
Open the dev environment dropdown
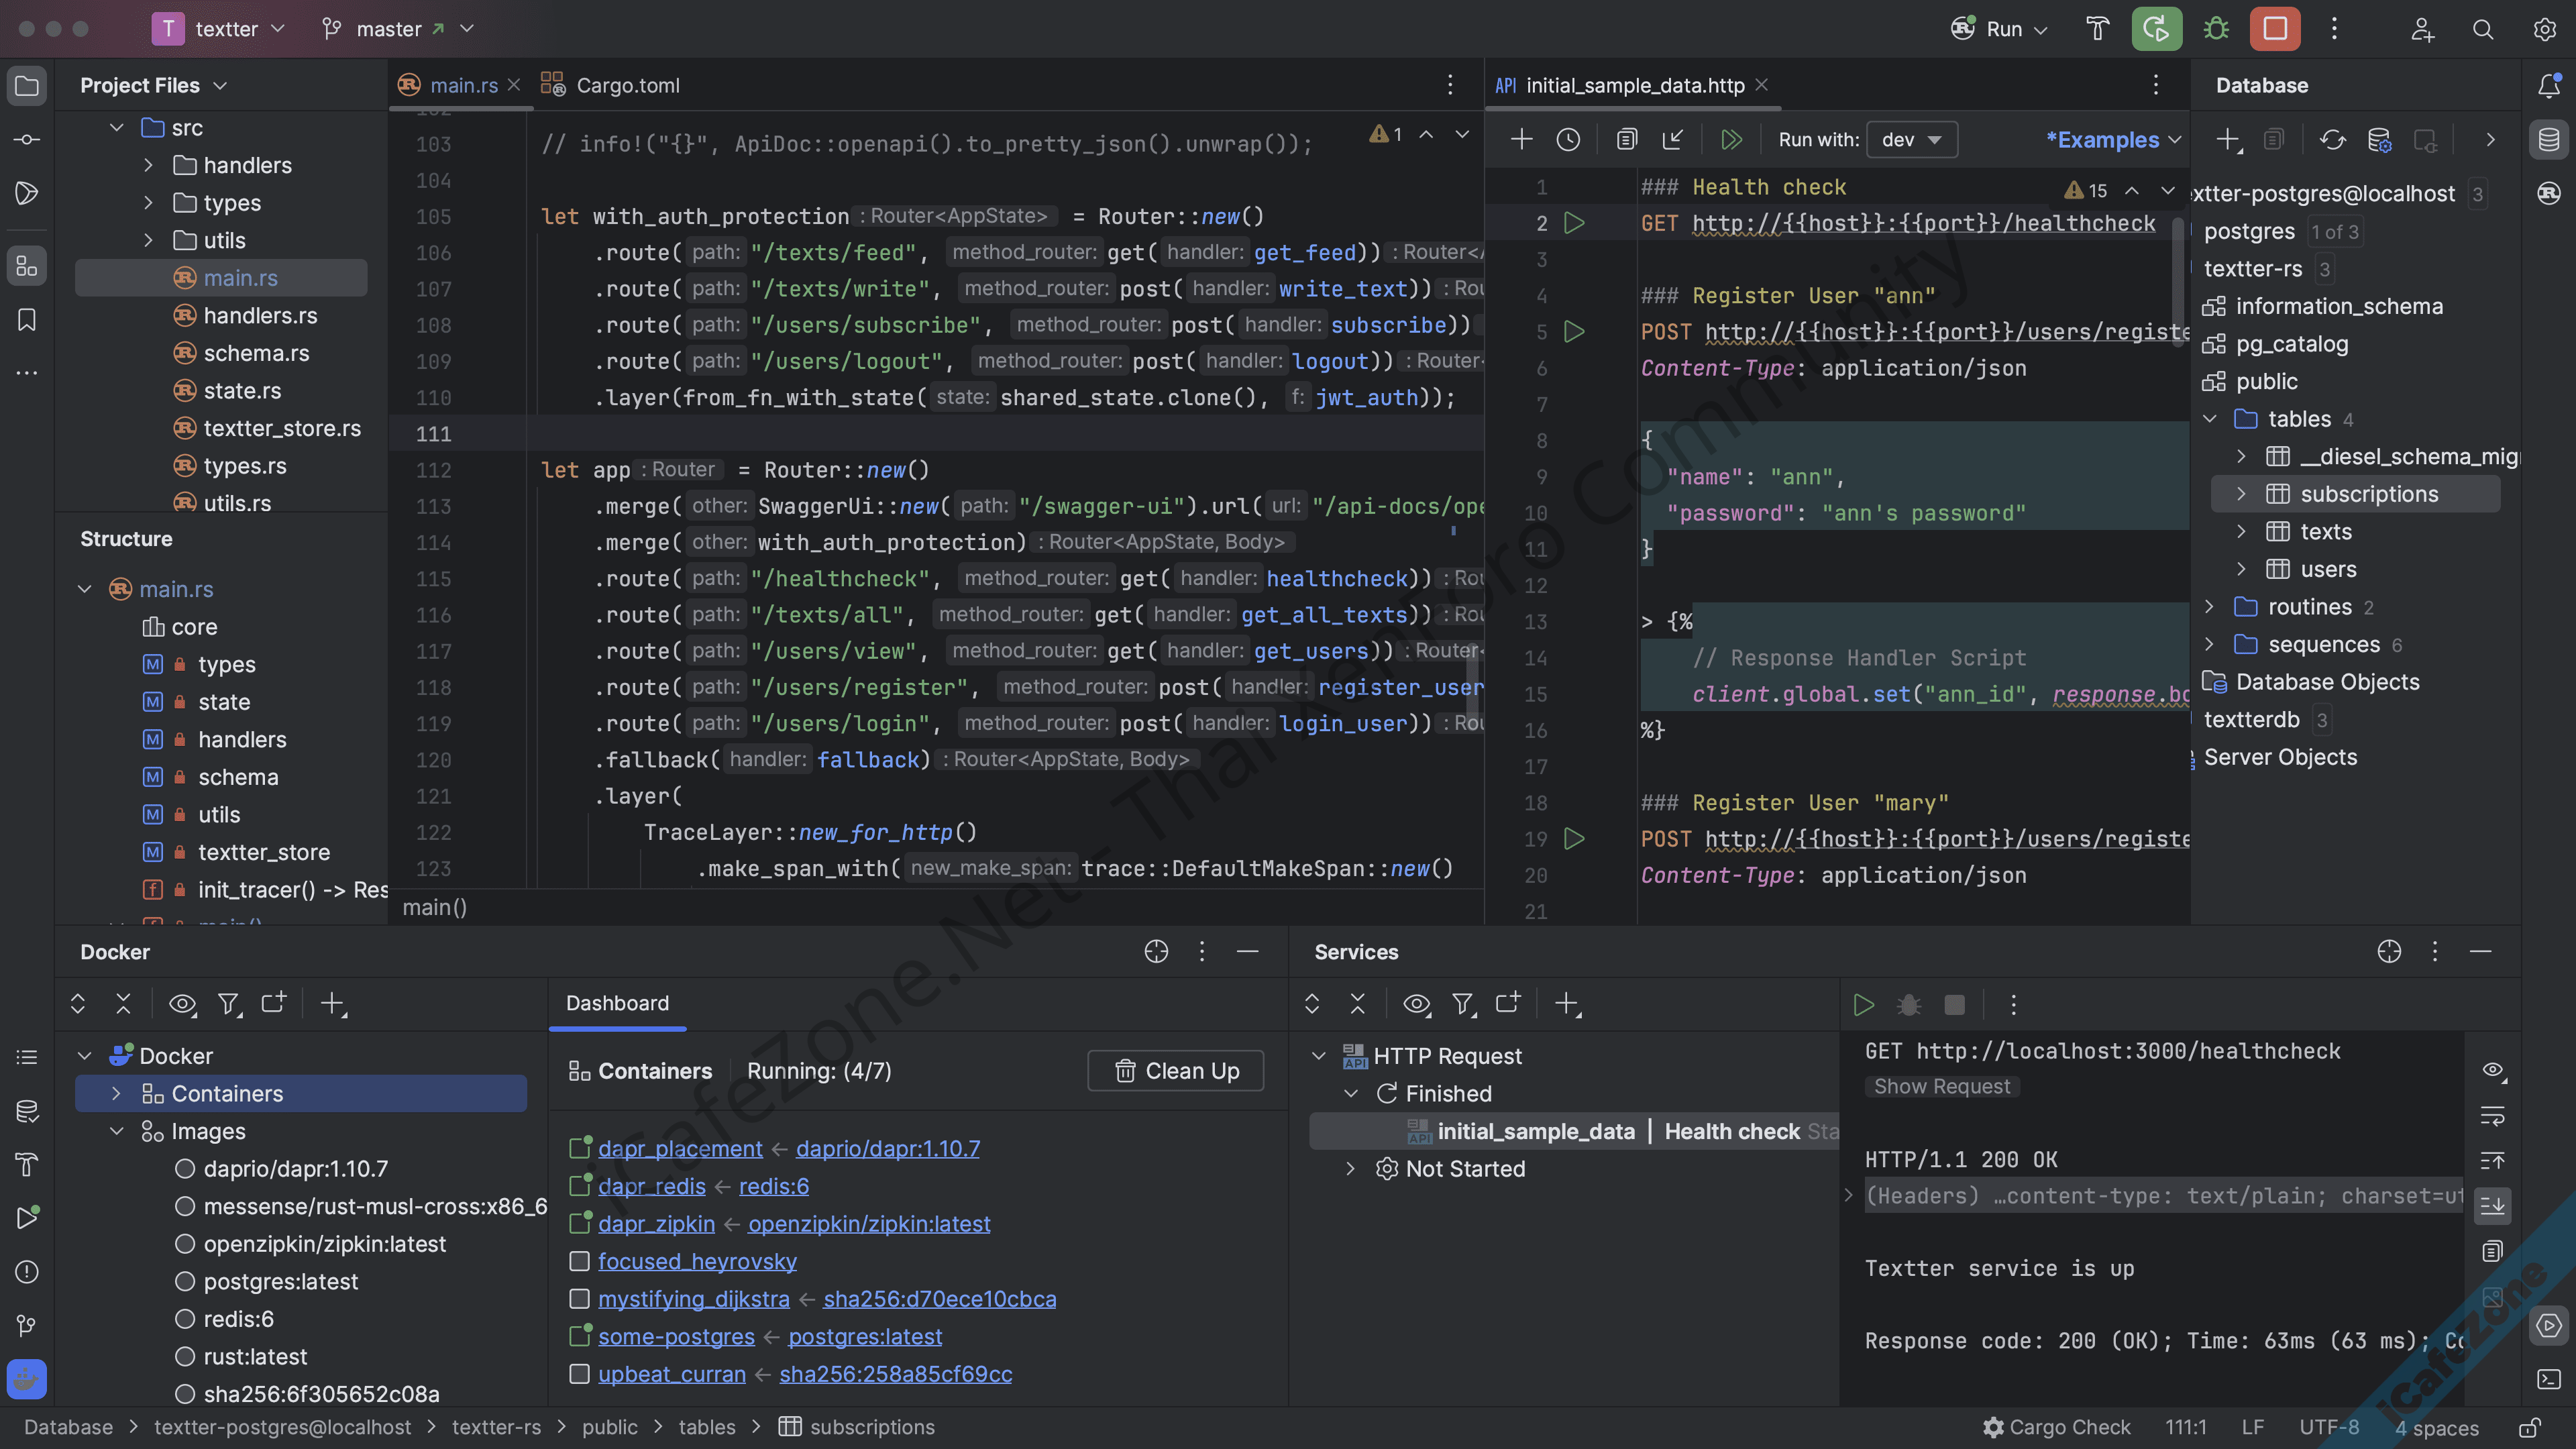pyautogui.click(x=1911, y=140)
